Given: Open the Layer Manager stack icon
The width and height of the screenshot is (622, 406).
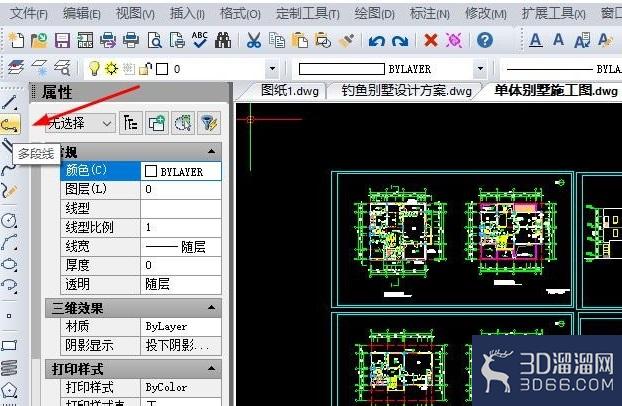Looking at the screenshot, I should tap(16, 67).
